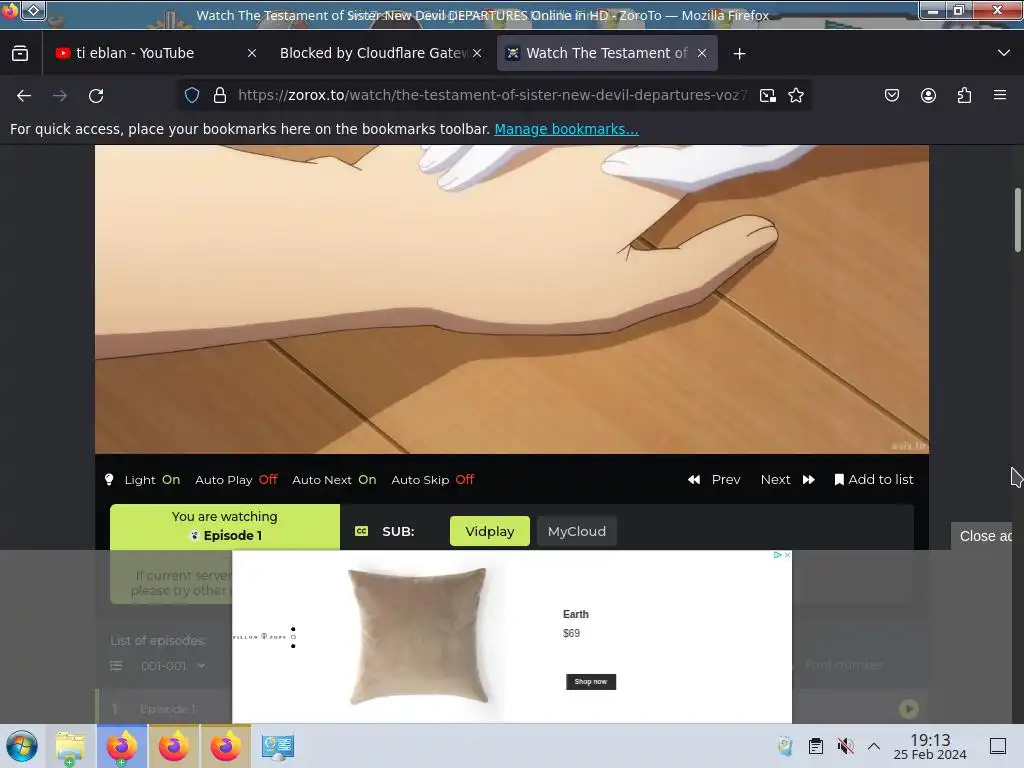Toggle Auto Play setting
The width and height of the screenshot is (1024, 768).
pos(236,480)
